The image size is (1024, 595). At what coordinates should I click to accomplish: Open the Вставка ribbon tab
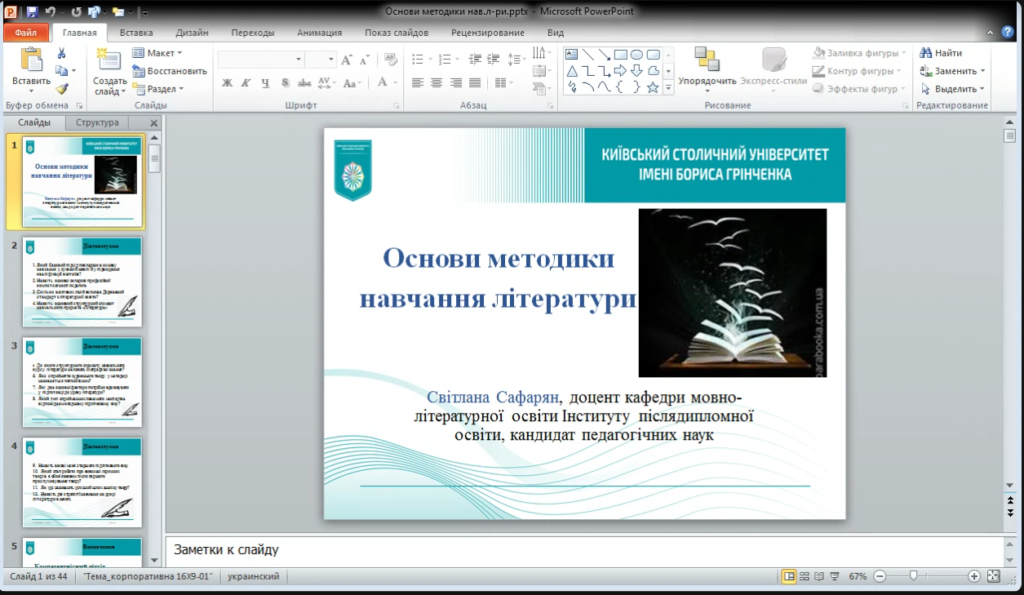tap(136, 32)
